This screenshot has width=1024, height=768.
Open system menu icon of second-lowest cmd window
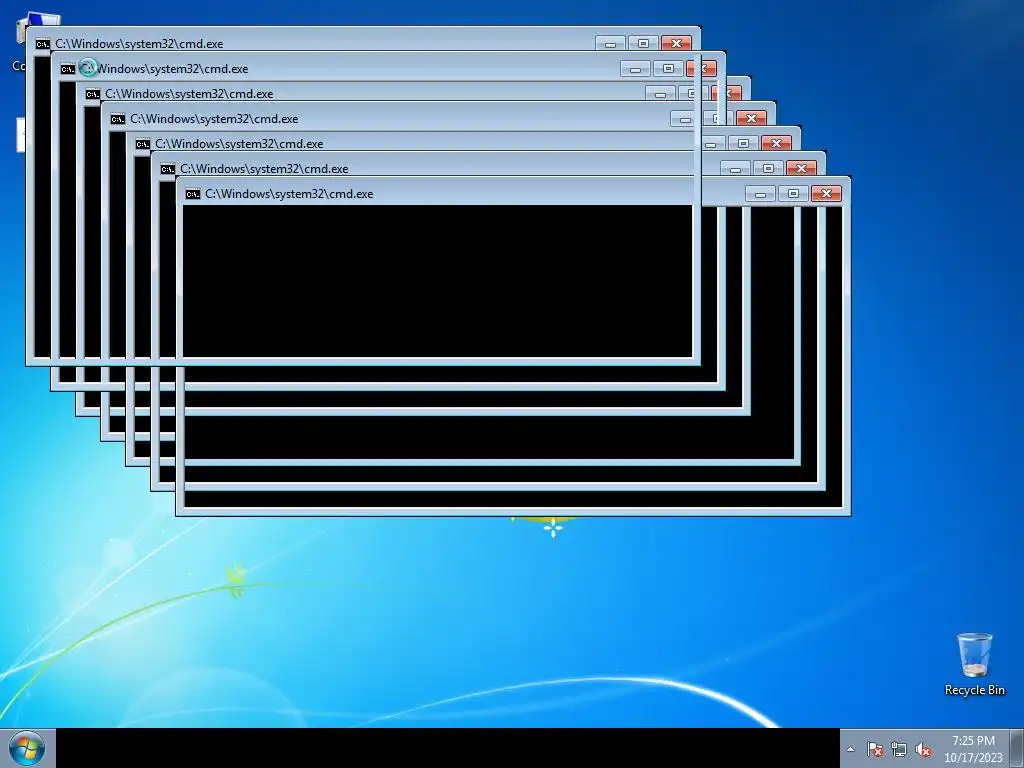(168, 169)
